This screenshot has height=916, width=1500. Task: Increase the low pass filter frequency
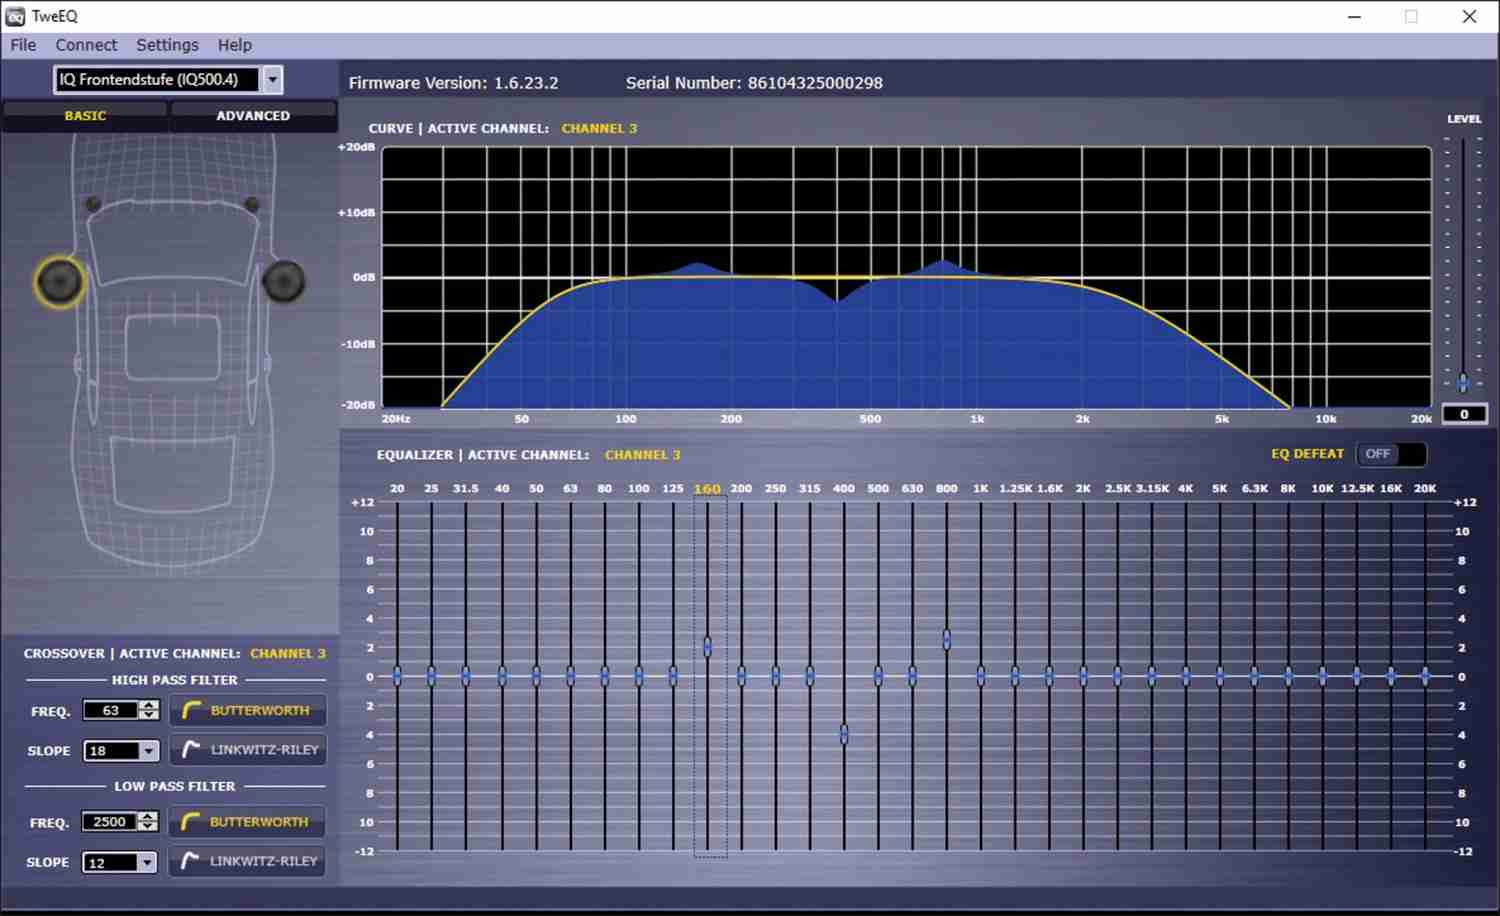[x=148, y=816]
